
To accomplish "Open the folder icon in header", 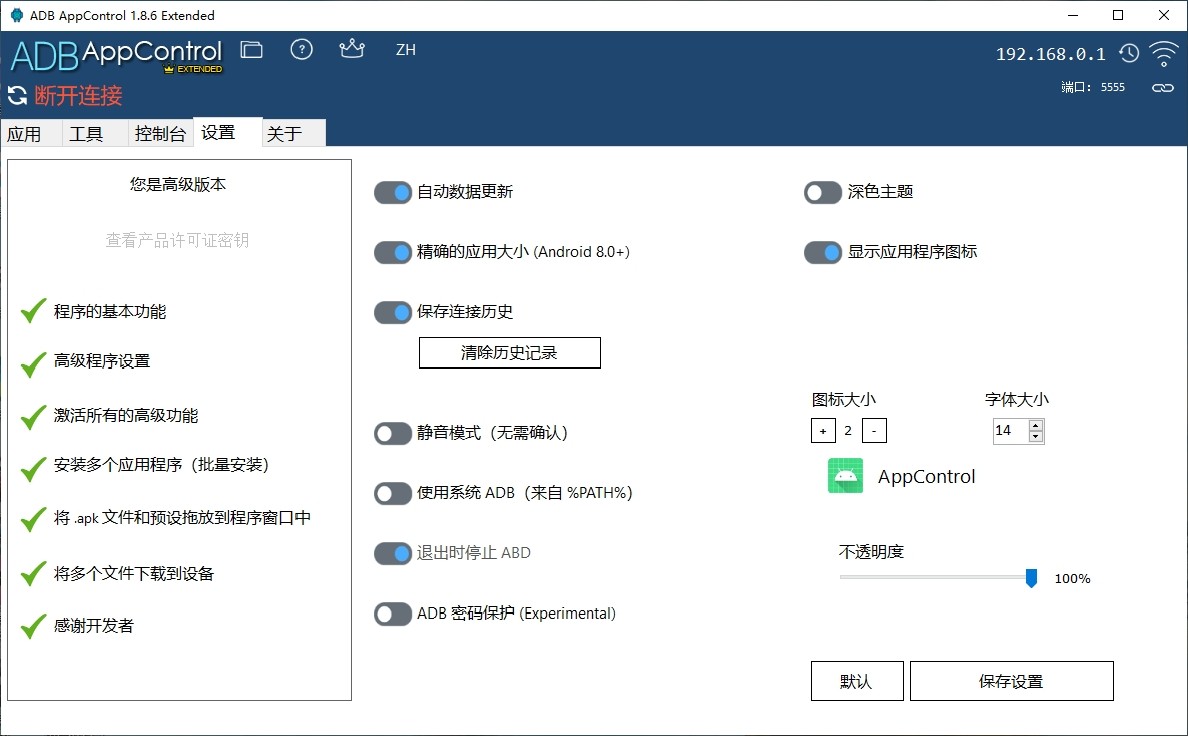I will pos(252,50).
